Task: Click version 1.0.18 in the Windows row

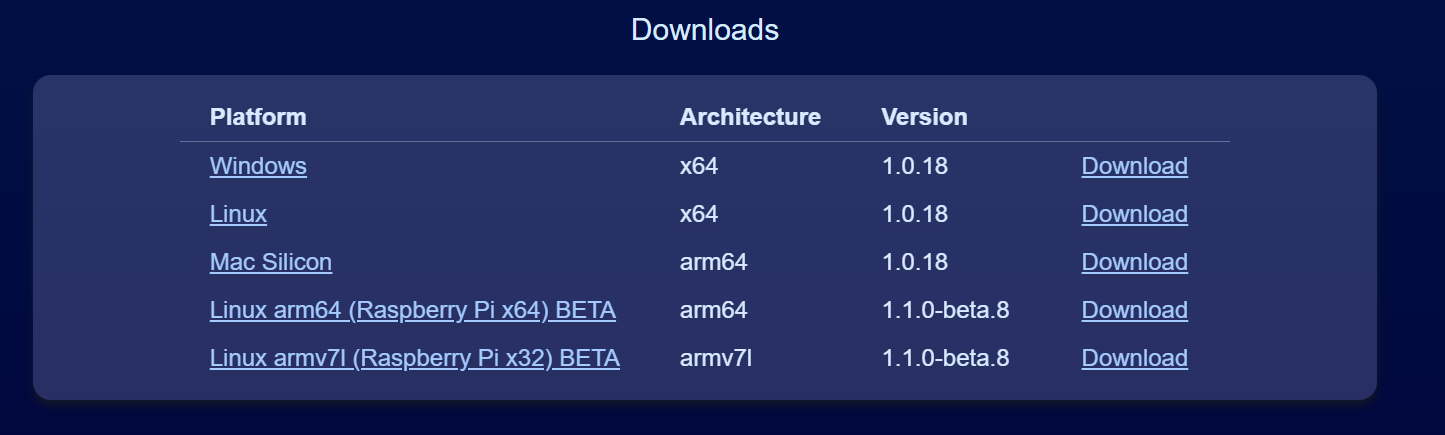Action: tap(914, 166)
